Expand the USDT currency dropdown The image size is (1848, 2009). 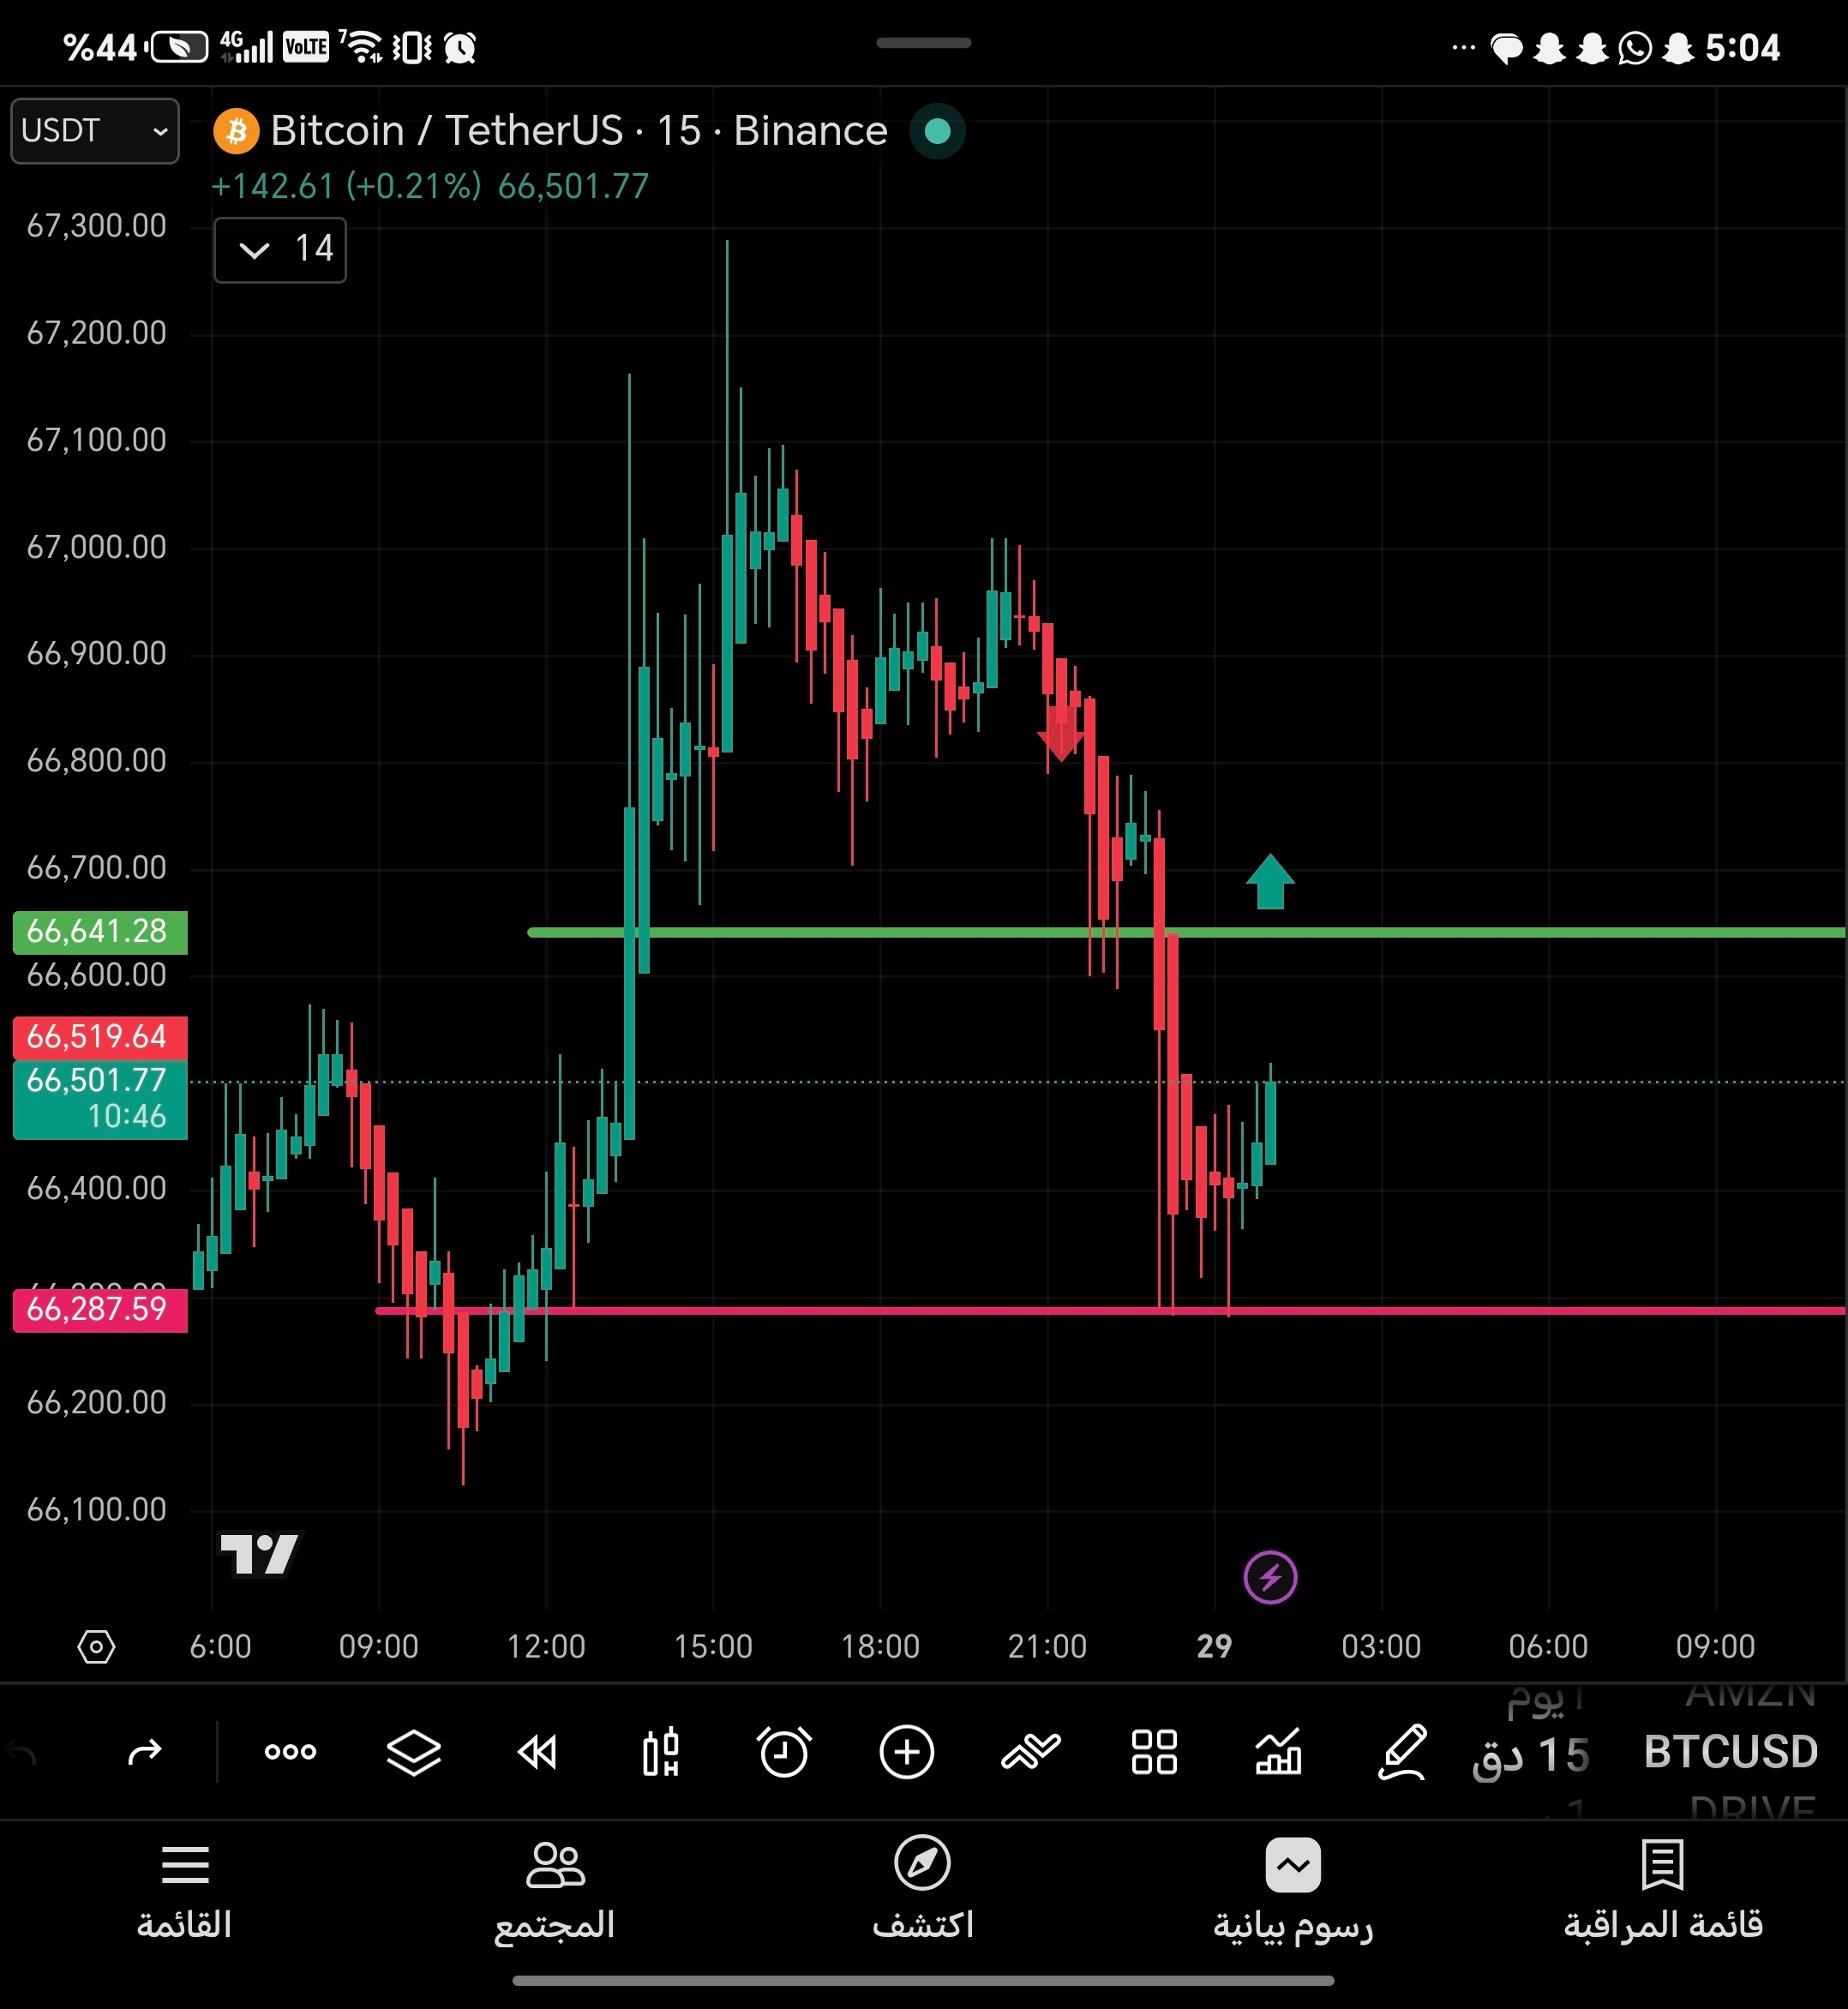tap(95, 131)
